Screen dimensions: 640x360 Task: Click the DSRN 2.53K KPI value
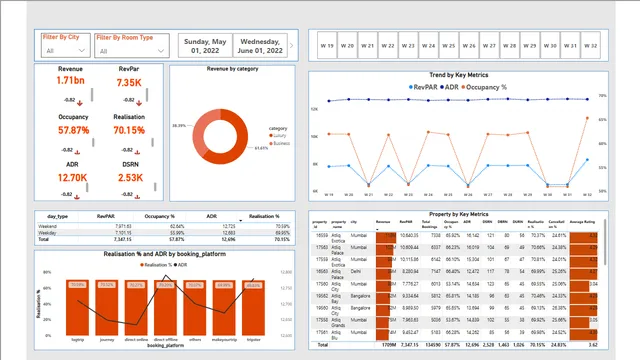131,178
